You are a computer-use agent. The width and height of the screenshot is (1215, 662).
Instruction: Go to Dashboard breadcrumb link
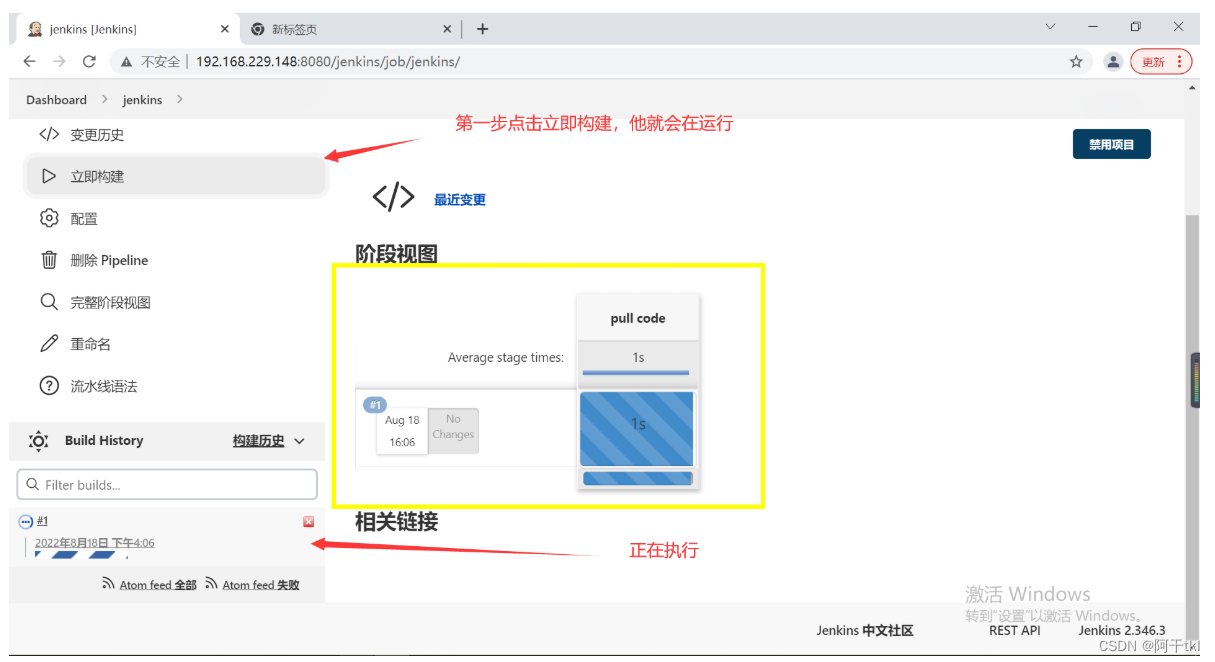pos(56,100)
